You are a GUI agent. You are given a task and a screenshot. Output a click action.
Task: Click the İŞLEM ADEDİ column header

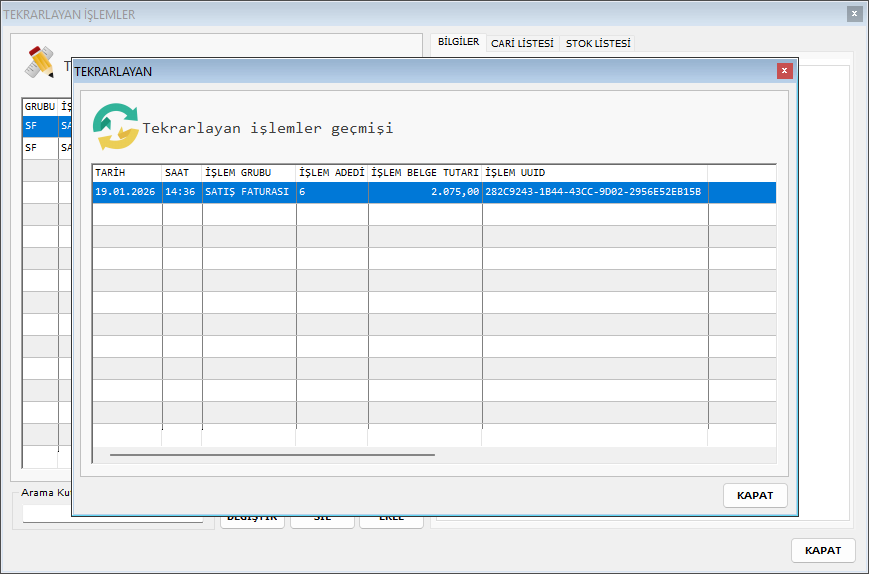pos(331,173)
